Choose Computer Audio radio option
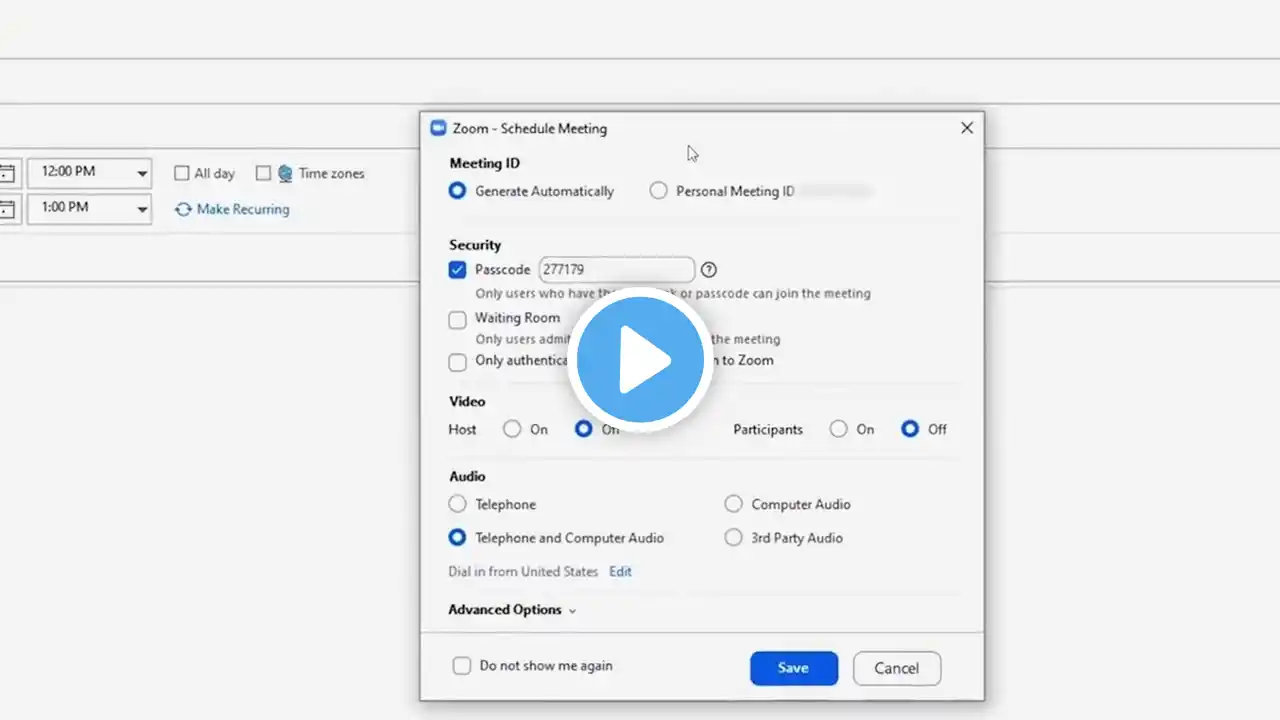The width and height of the screenshot is (1280, 720). coord(734,504)
